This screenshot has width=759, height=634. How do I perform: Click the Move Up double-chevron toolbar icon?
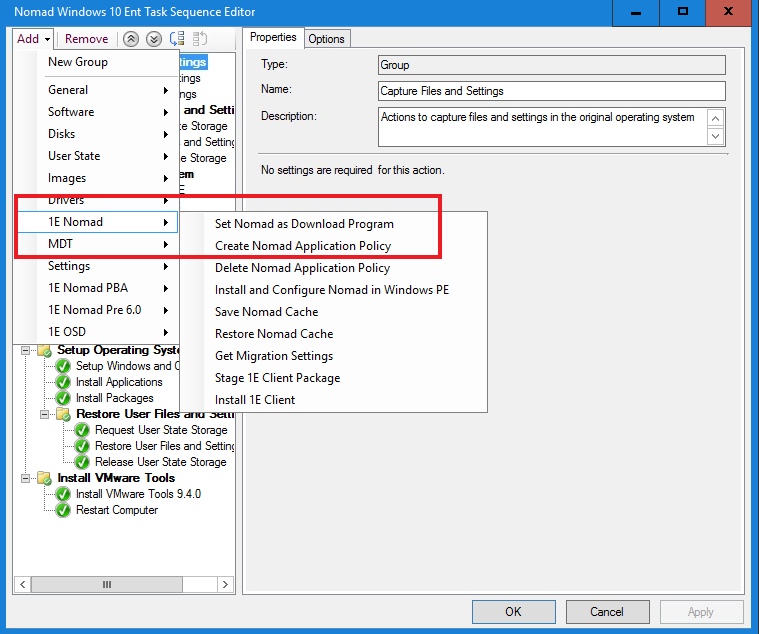[x=131, y=39]
